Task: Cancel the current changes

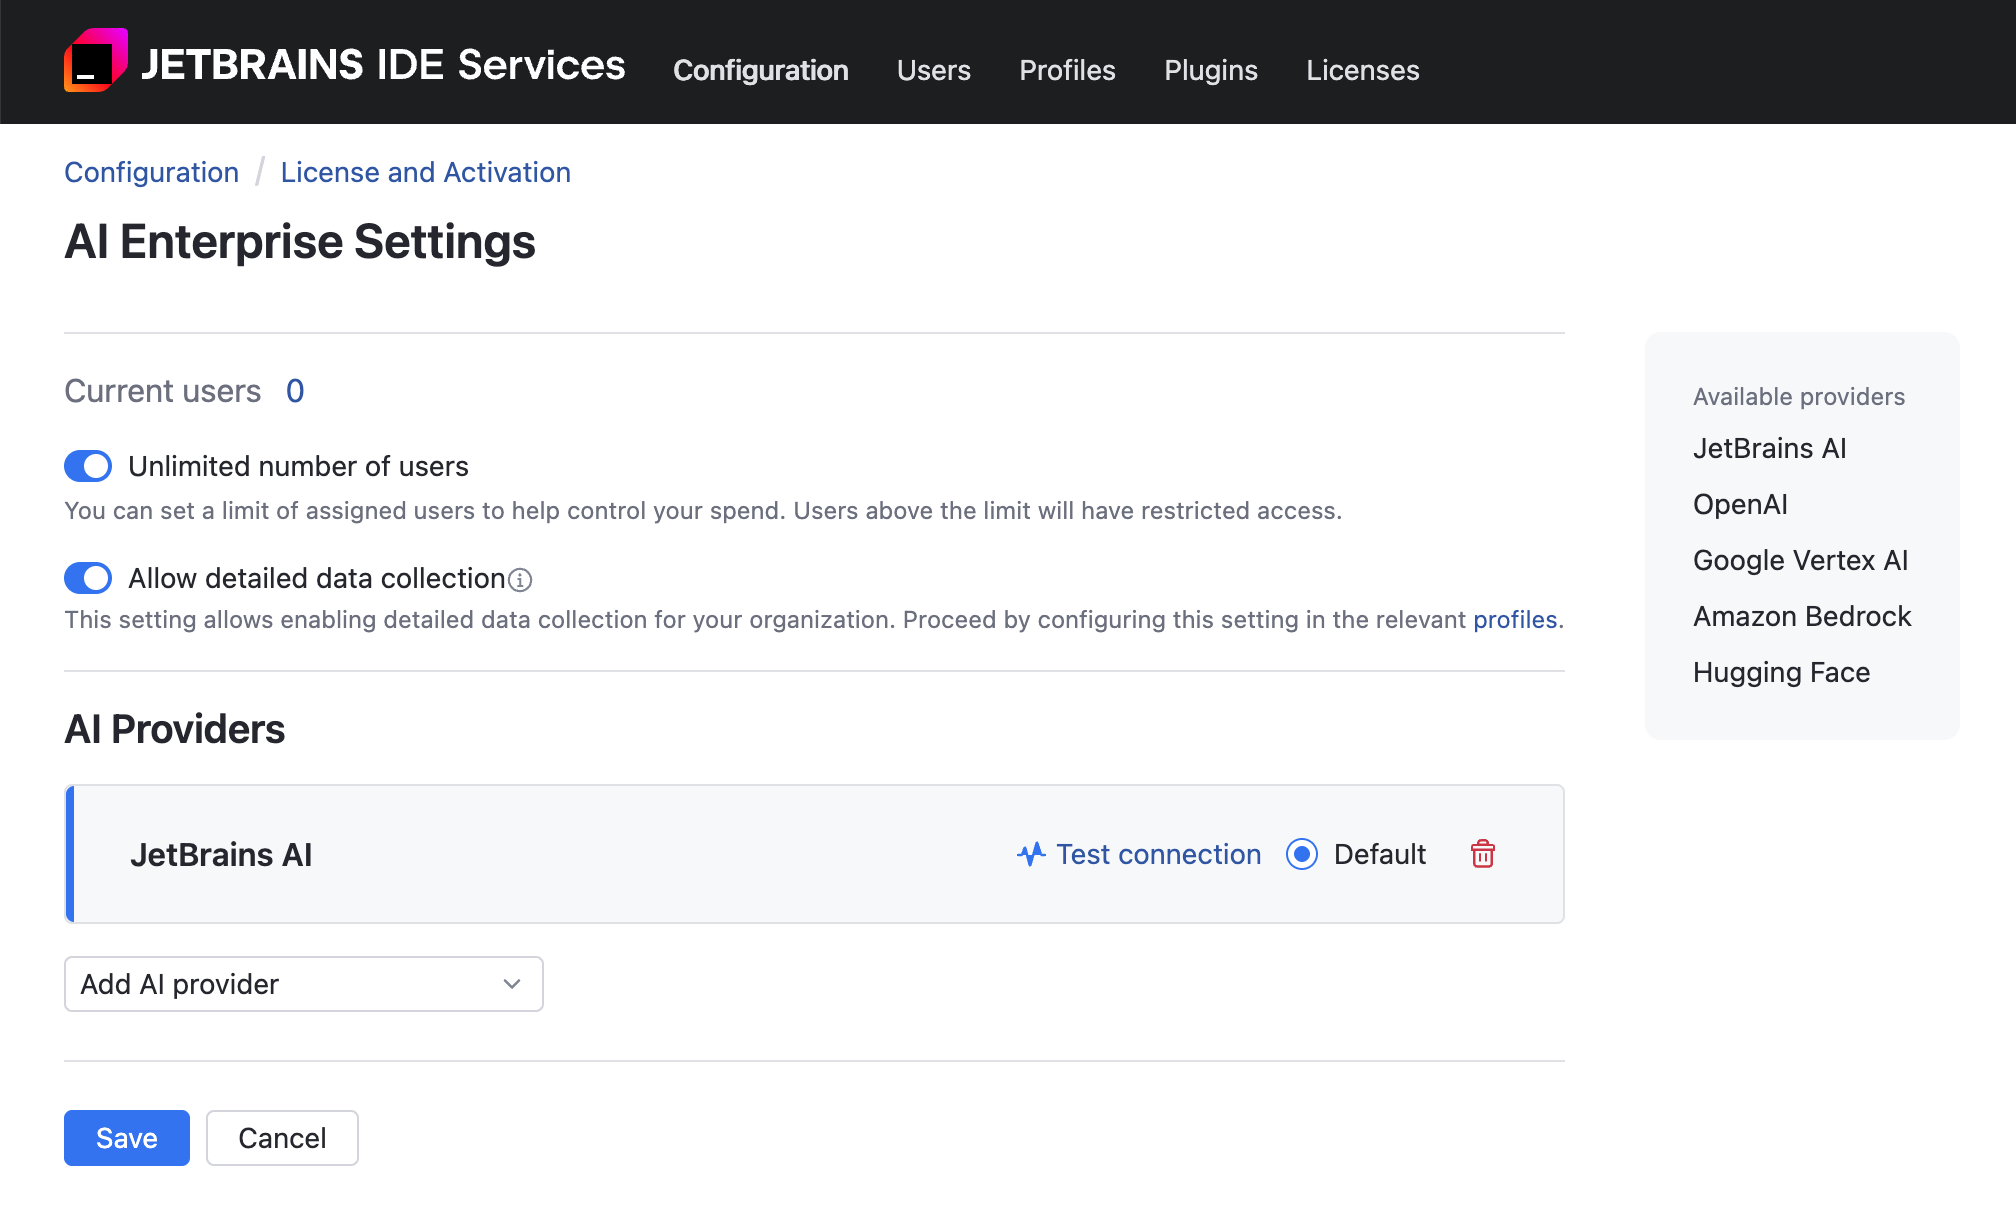Action: point(282,1138)
